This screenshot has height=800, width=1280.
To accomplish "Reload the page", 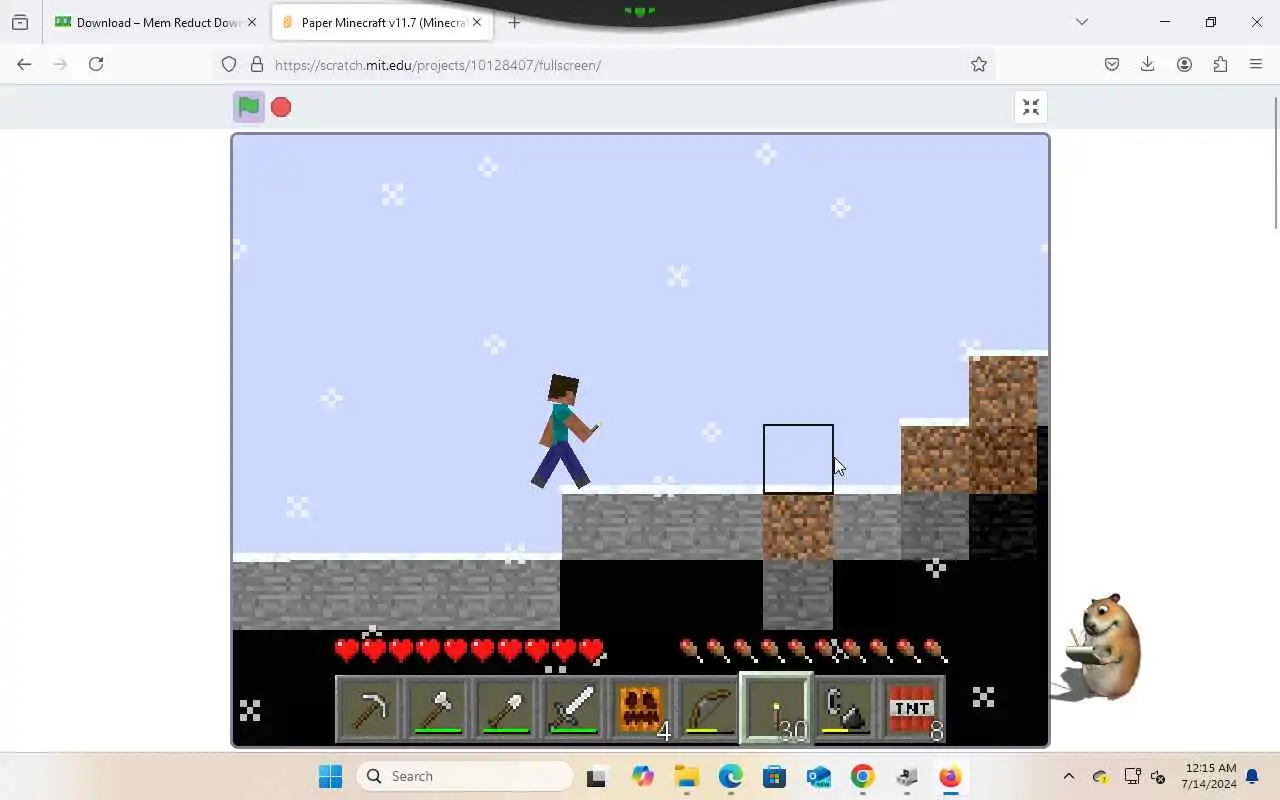I will [x=96, y=64].
